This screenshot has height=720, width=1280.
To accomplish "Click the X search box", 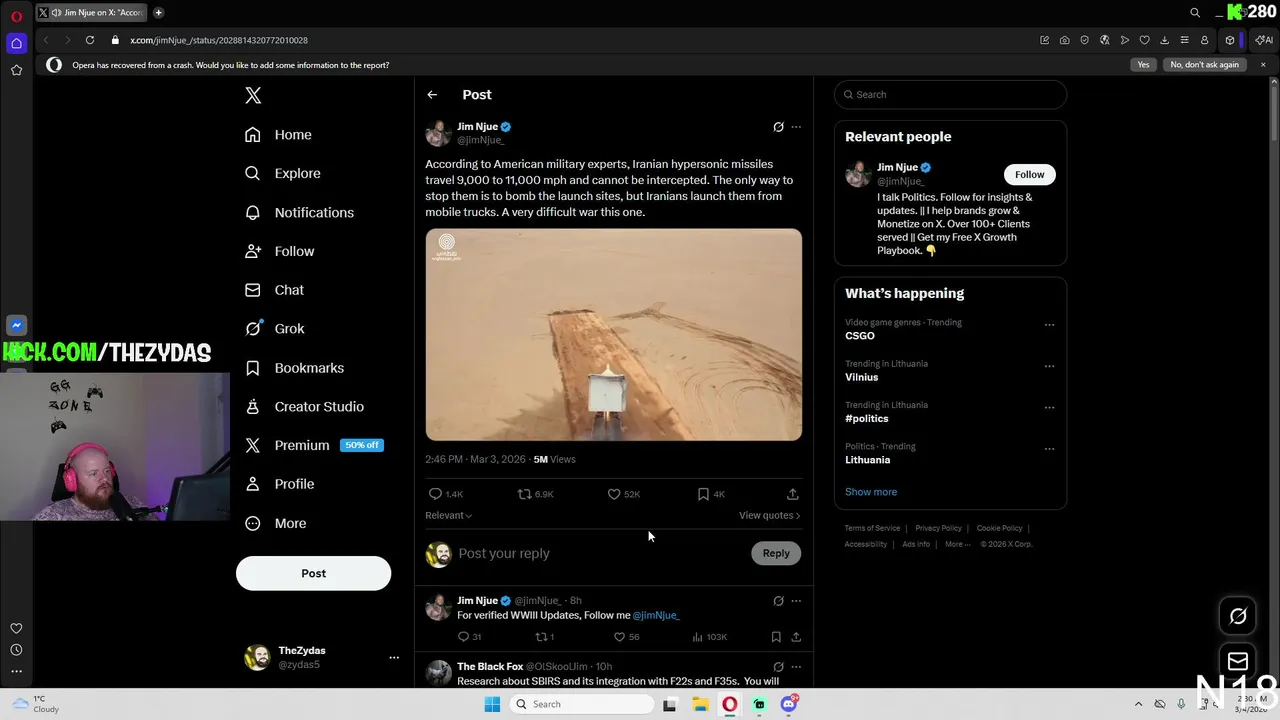I will (950, 94).
